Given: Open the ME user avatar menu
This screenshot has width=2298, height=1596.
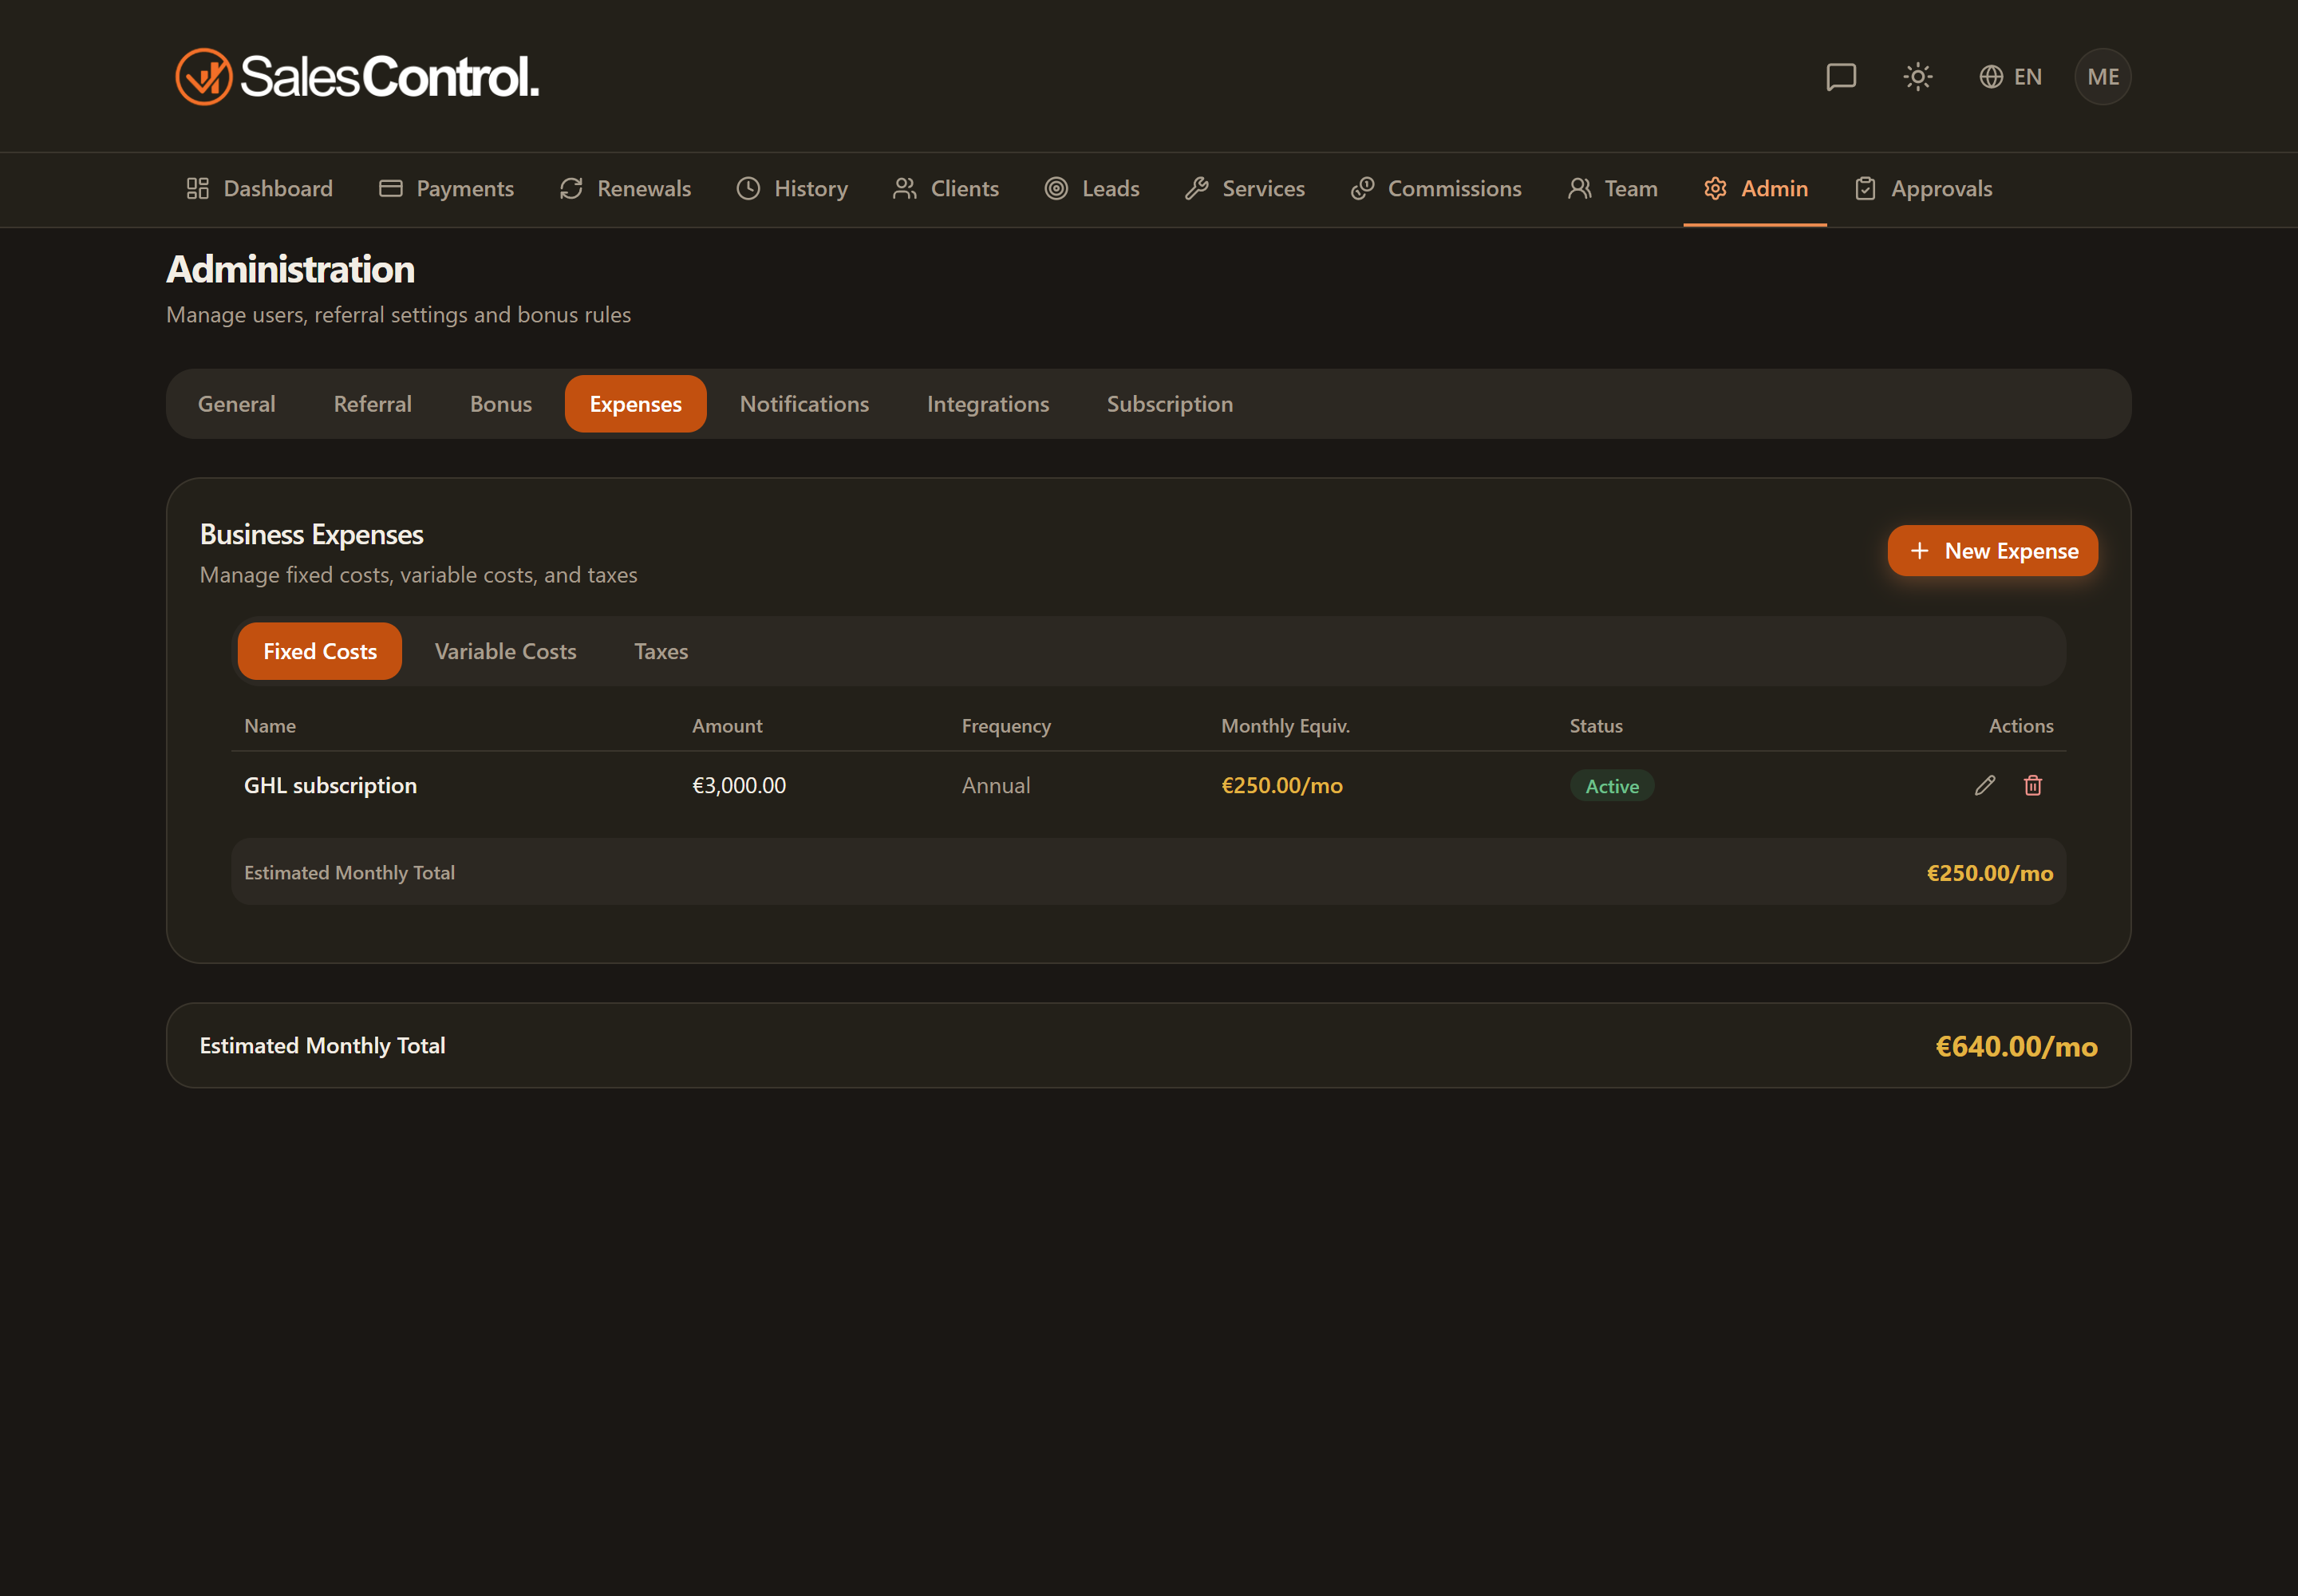Looking at the screenshot, I should 2102,77.
